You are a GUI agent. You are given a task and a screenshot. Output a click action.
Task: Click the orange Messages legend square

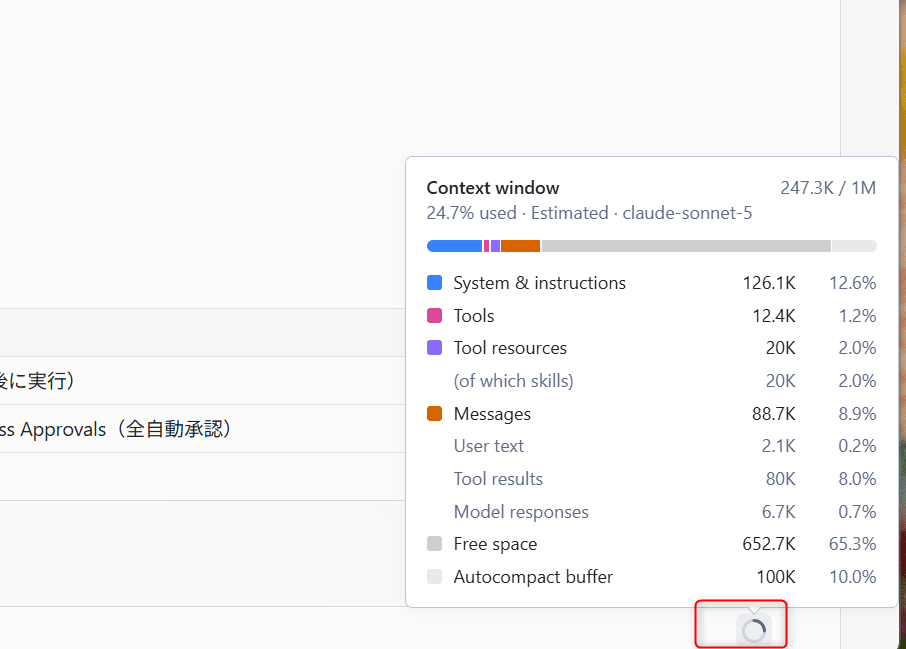pyautogui.click(x=435, y=414)
